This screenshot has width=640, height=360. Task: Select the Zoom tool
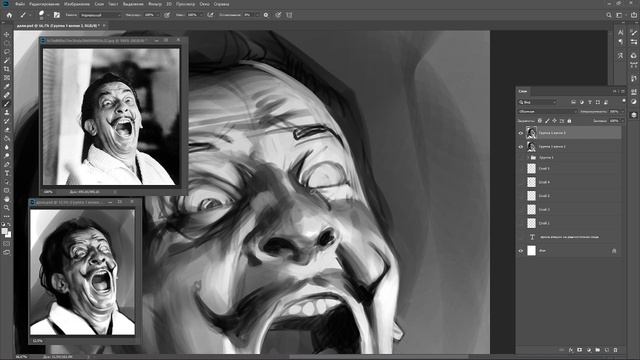click(x=7, y=207)
